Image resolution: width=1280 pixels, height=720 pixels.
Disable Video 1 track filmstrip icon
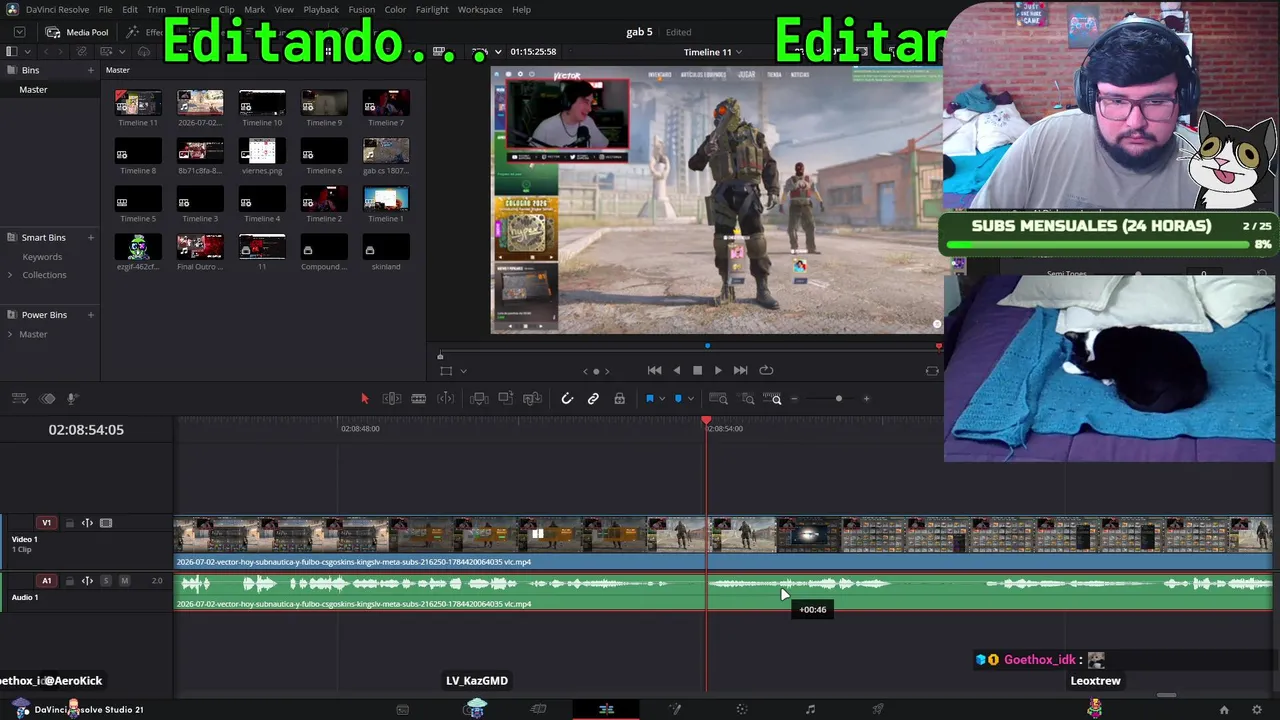pyautogui.click(x=106, y=523)
